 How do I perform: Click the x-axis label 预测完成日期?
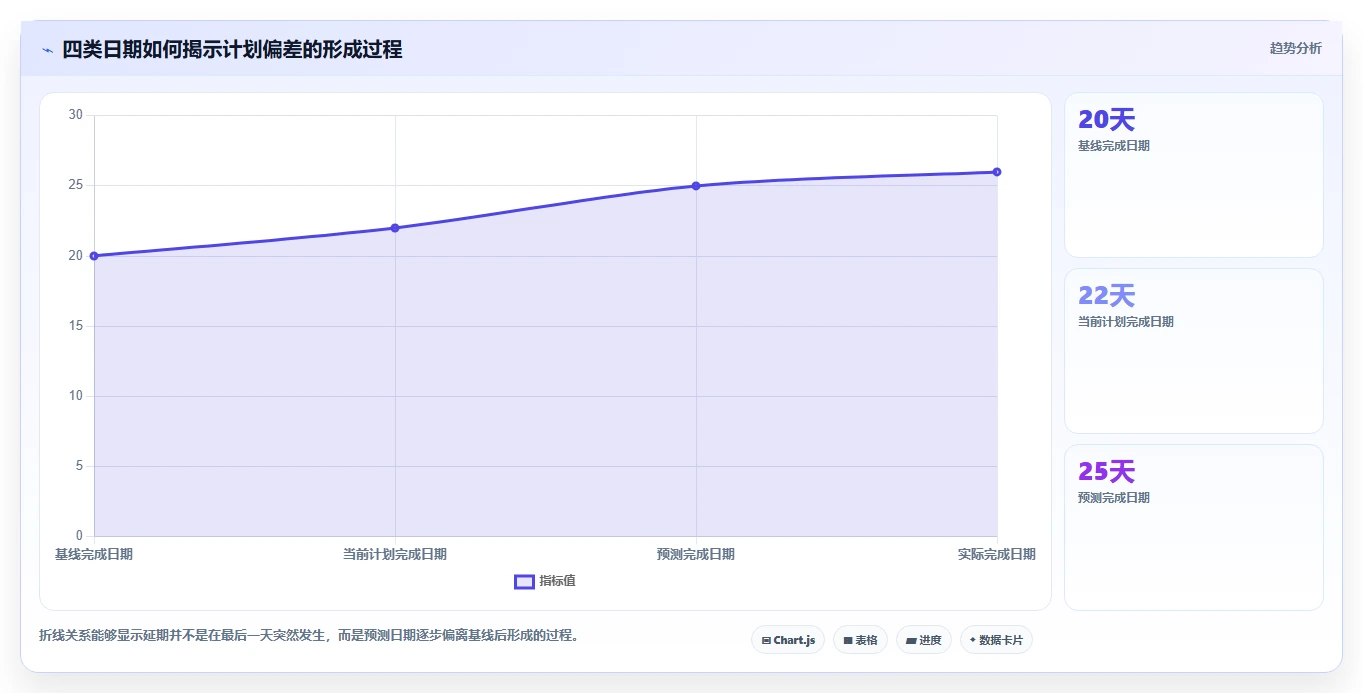(696, 554)
